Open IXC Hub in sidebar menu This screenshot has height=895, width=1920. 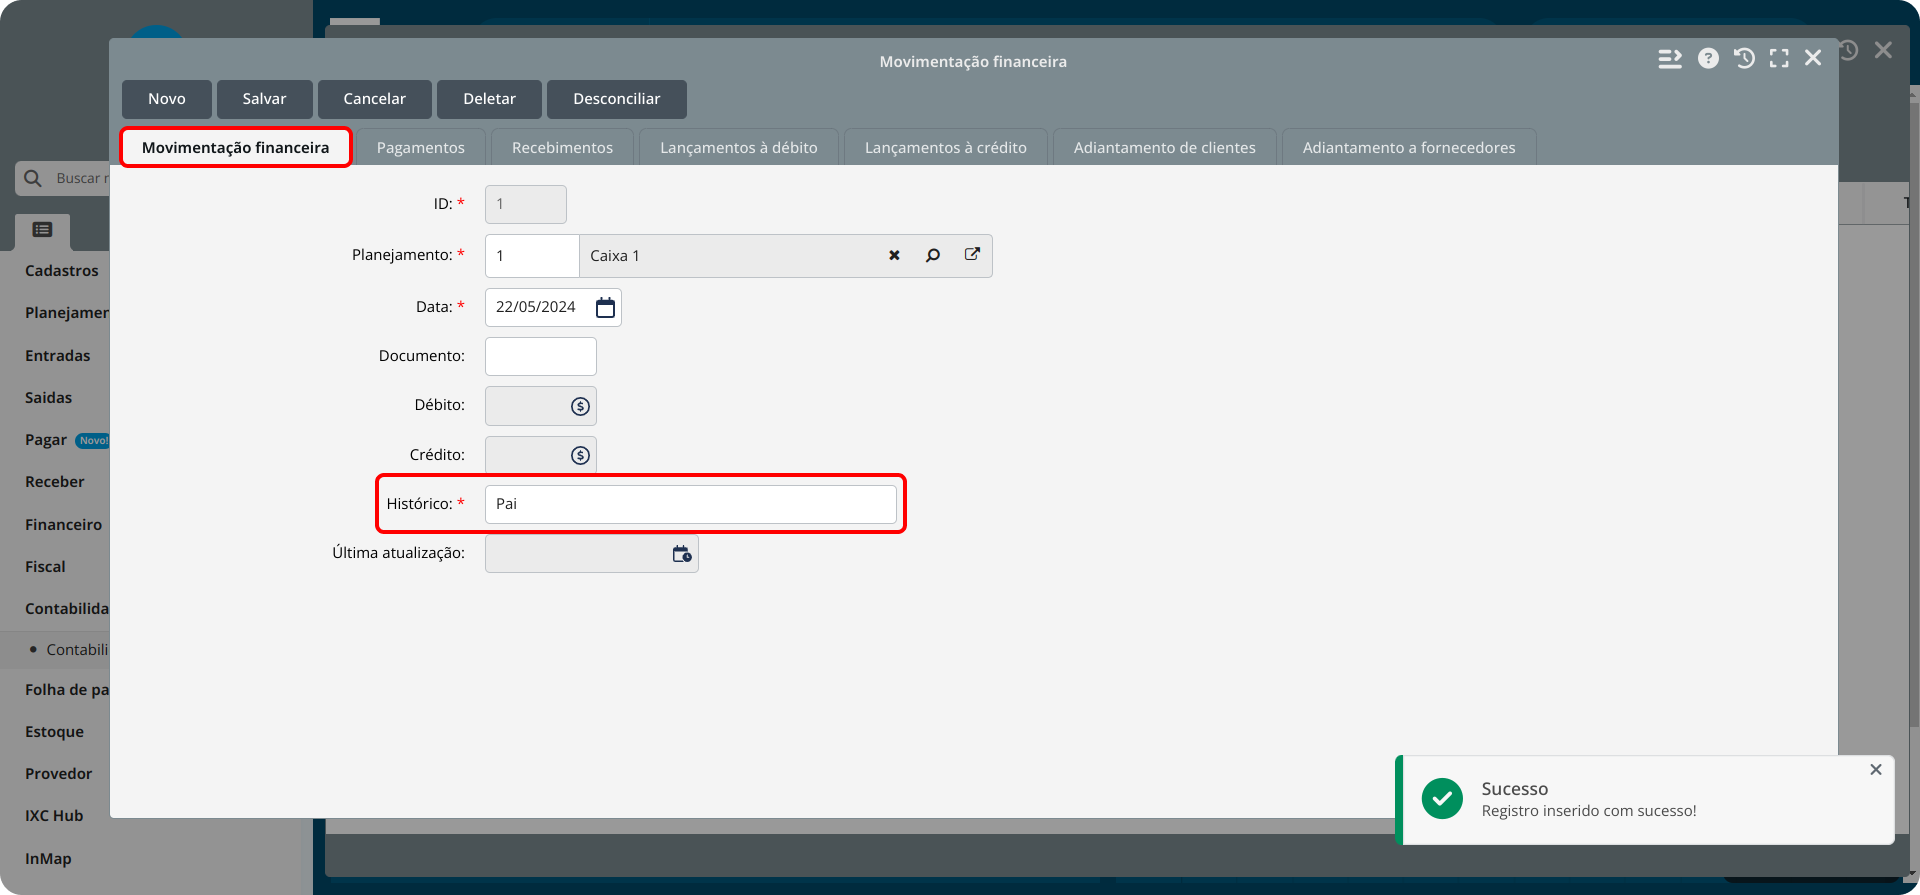pos(54,816)
